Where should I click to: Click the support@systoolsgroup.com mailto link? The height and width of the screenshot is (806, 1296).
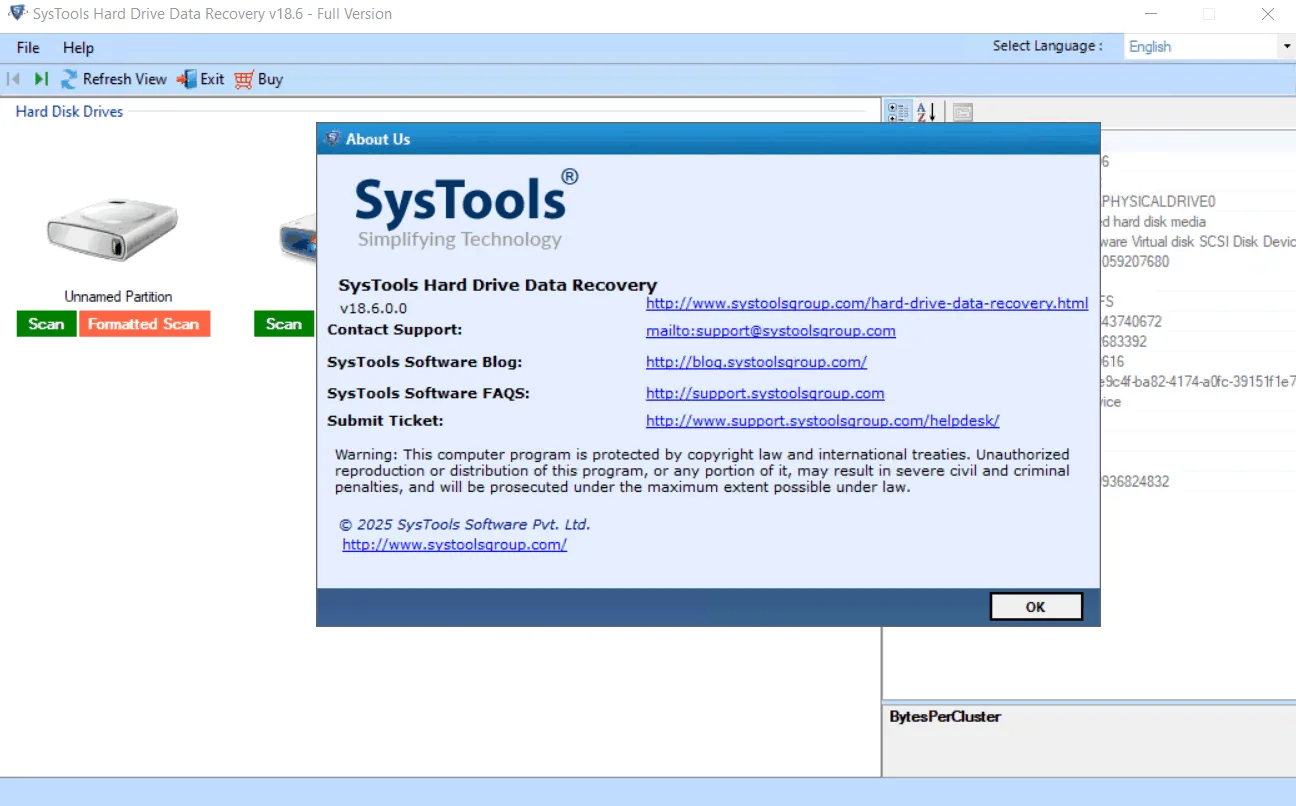point(771,331)
